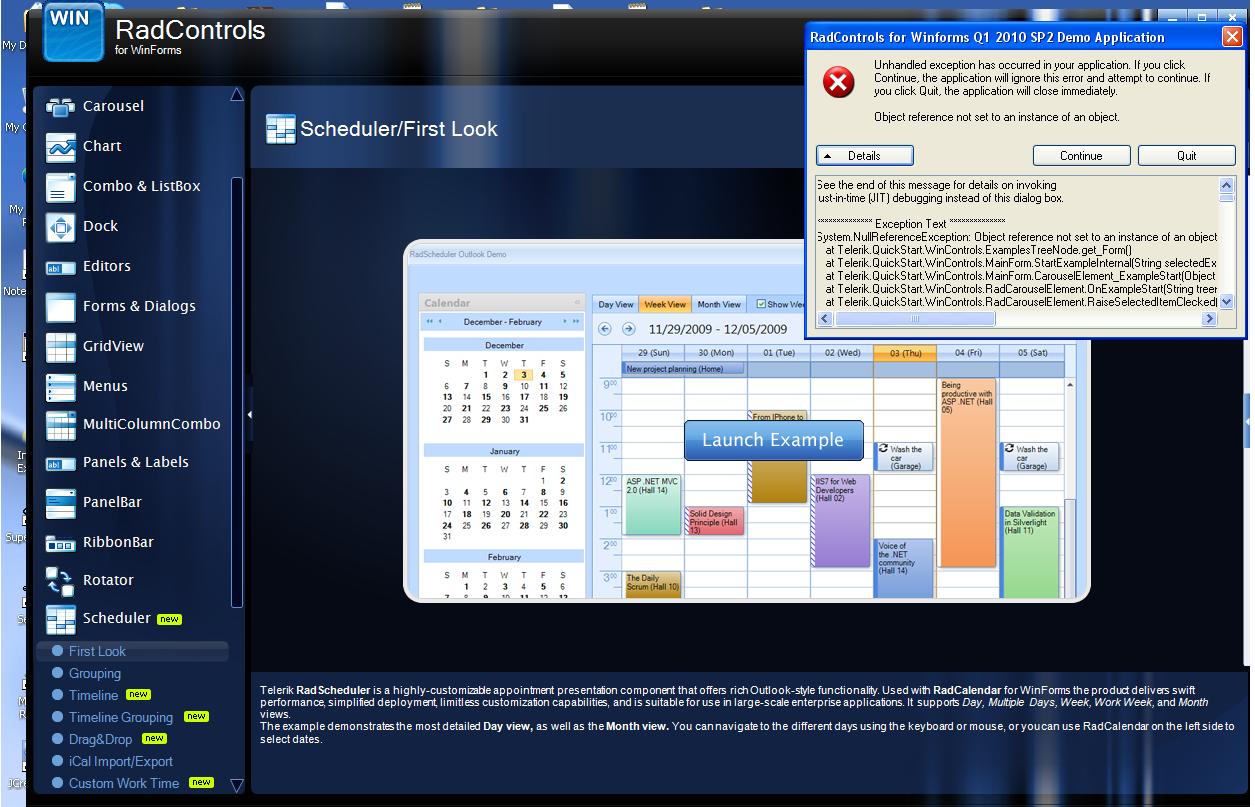This screenshot has width=1255, height=807.
Task: Select 03 (Thu) column header in preview
Action: (904, 353)
